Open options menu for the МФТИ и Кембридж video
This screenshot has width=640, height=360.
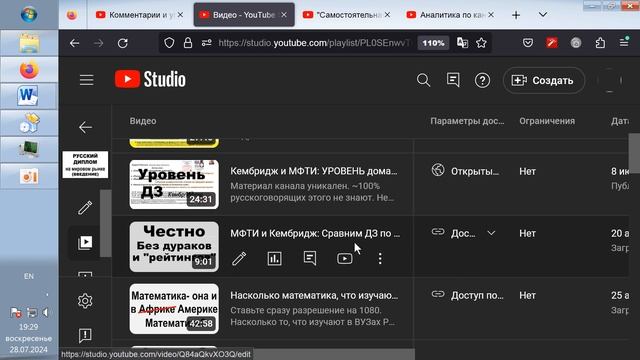[380, 258]
